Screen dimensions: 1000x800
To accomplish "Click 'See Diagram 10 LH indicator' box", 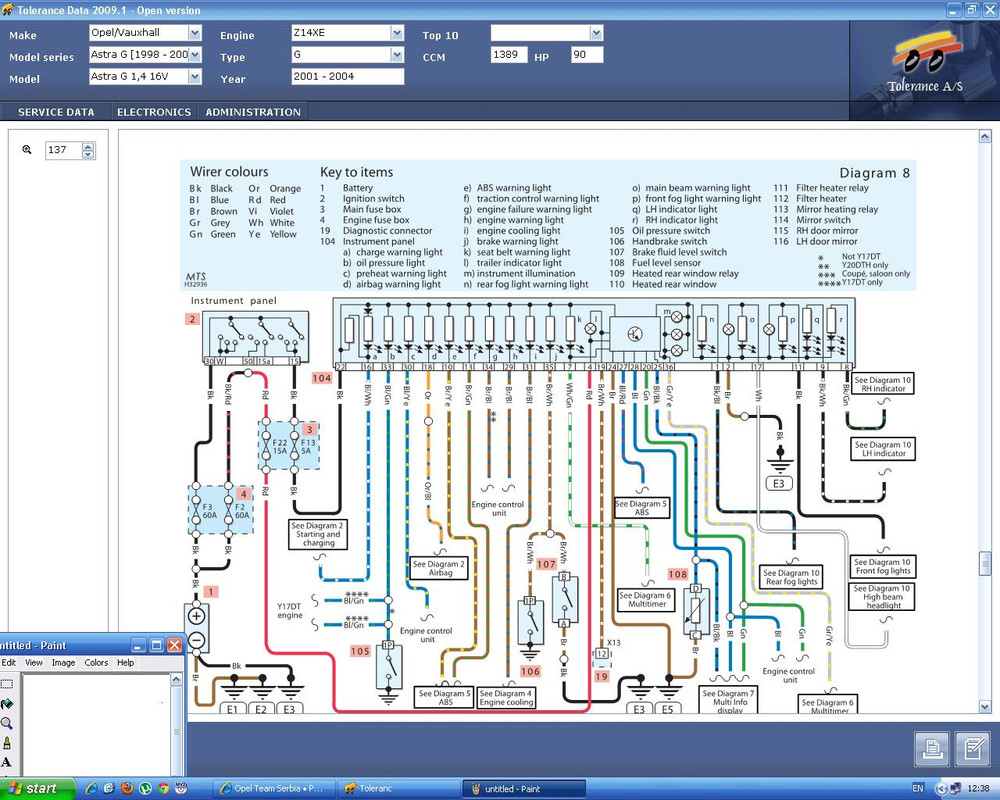I will click(883, 448).
